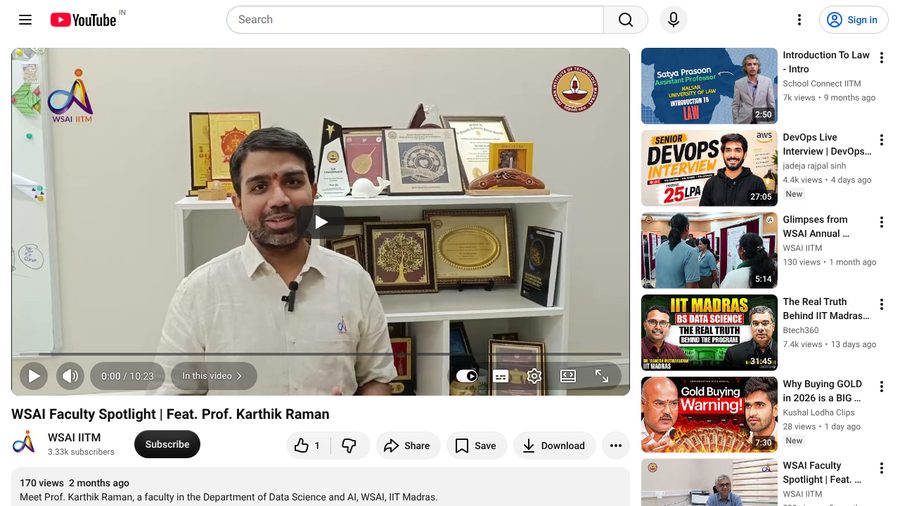Subscribe to WSAI IITM channel
The image size is (900, 506).
tap(167, 444)
